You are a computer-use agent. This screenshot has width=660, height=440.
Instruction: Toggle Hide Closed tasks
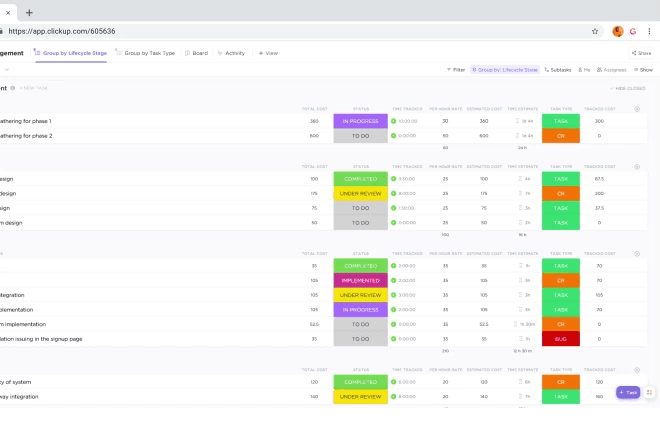point(628,88)
